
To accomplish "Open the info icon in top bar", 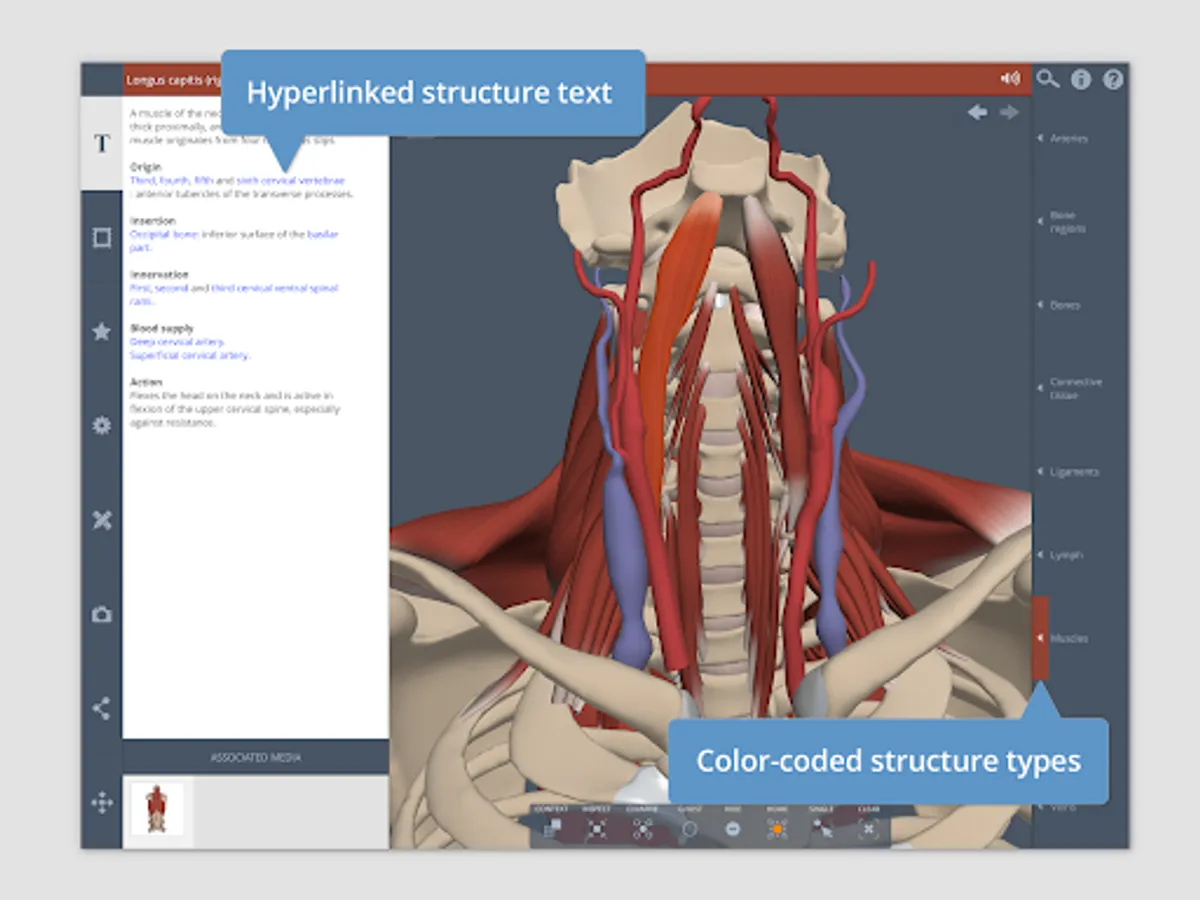I will click(1080, 80).
